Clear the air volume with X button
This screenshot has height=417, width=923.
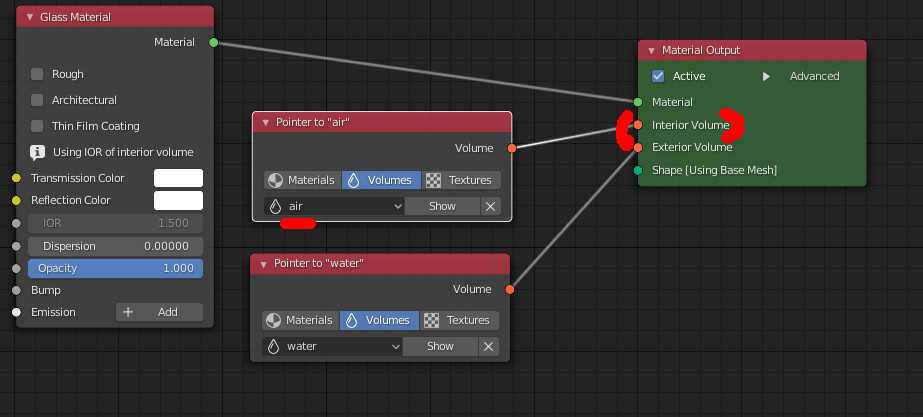[x=490, y=206]
